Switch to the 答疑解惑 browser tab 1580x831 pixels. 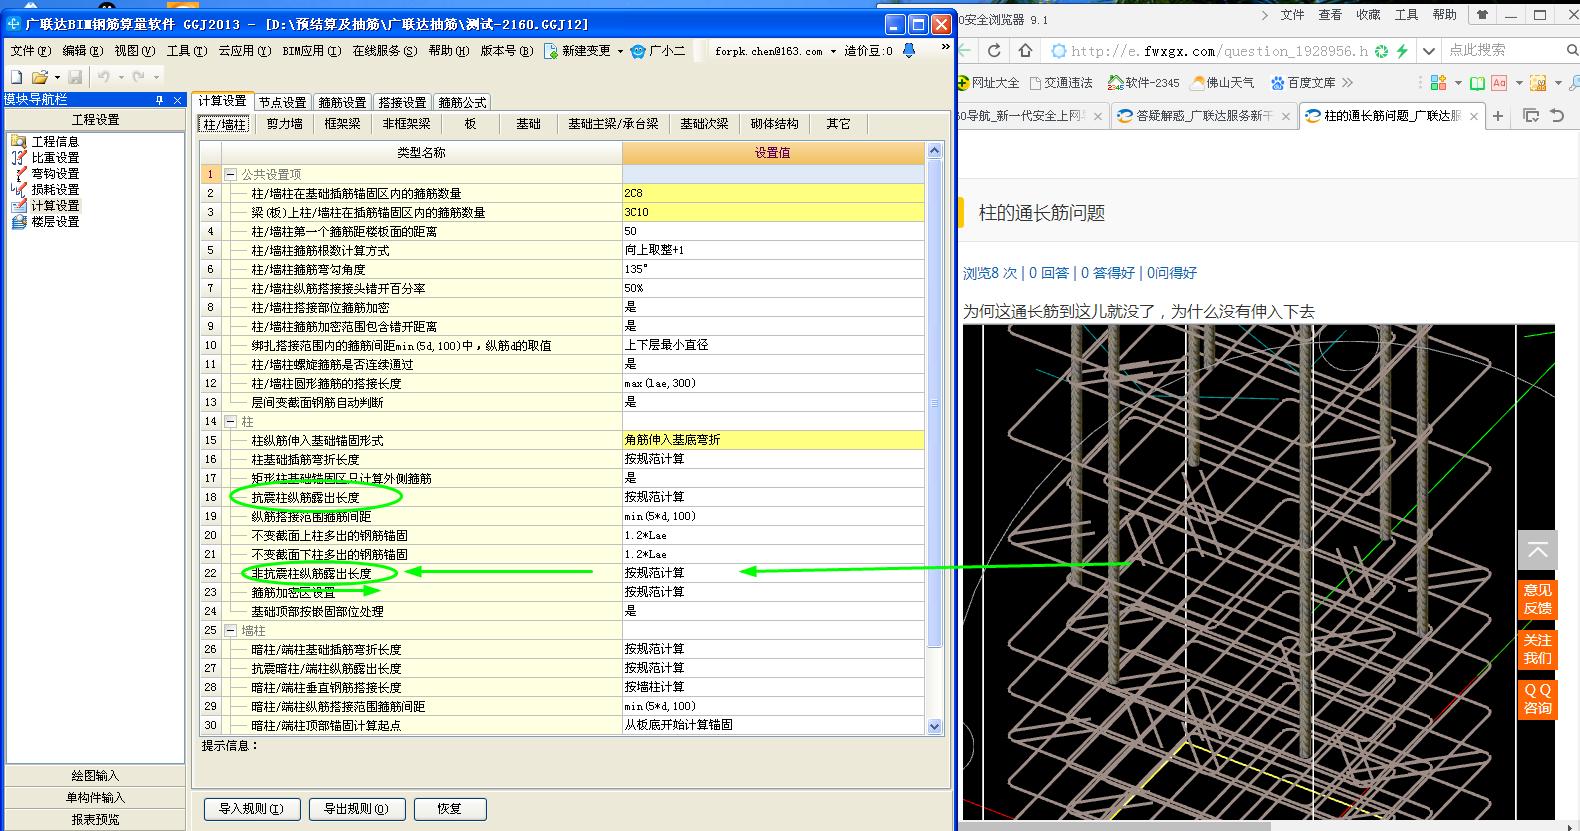tap(1205, 116)
